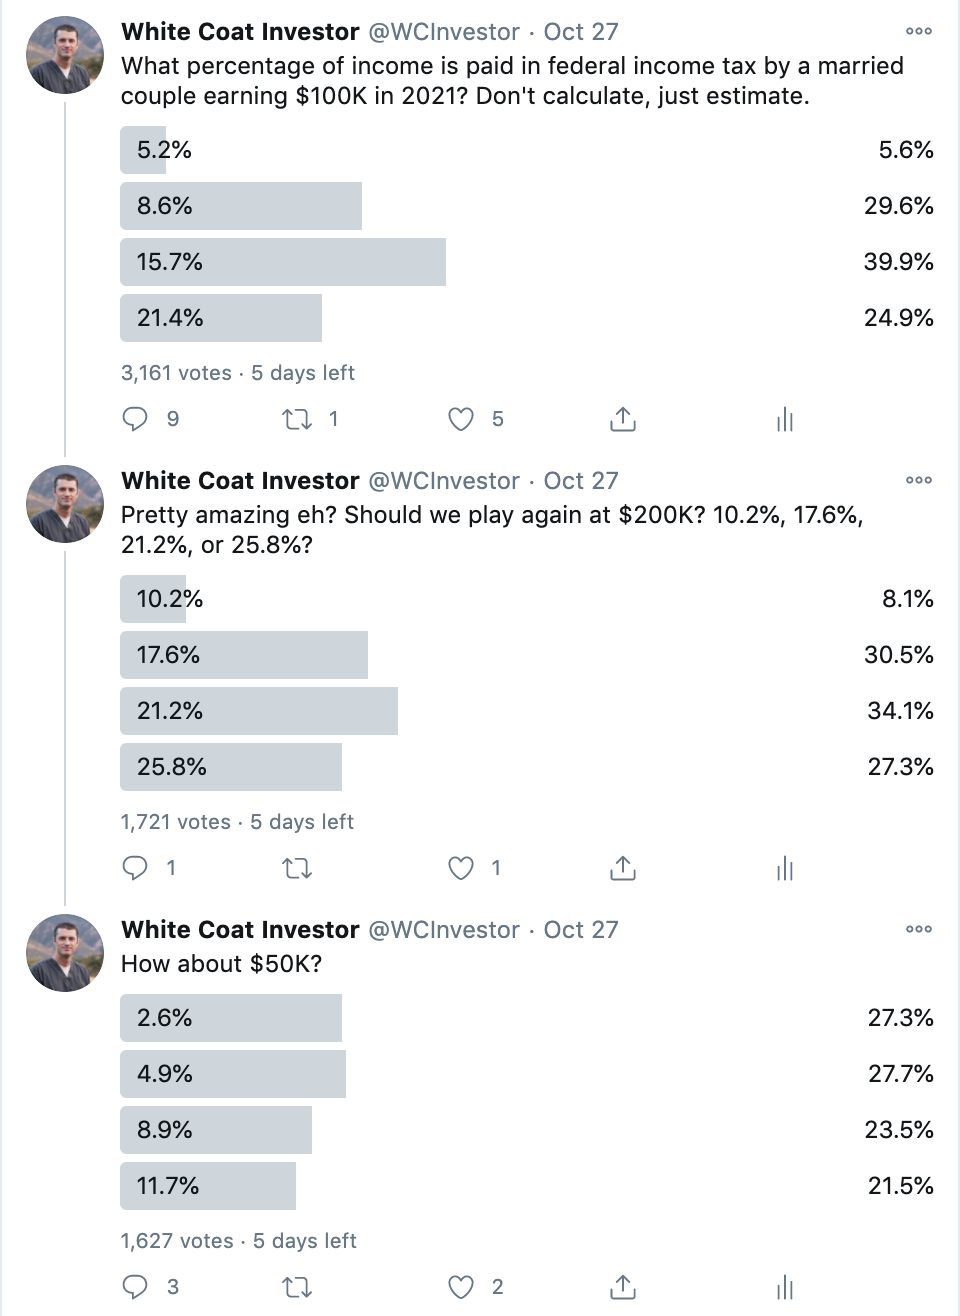Open more options on the $200K tweet

click(918, 480)
